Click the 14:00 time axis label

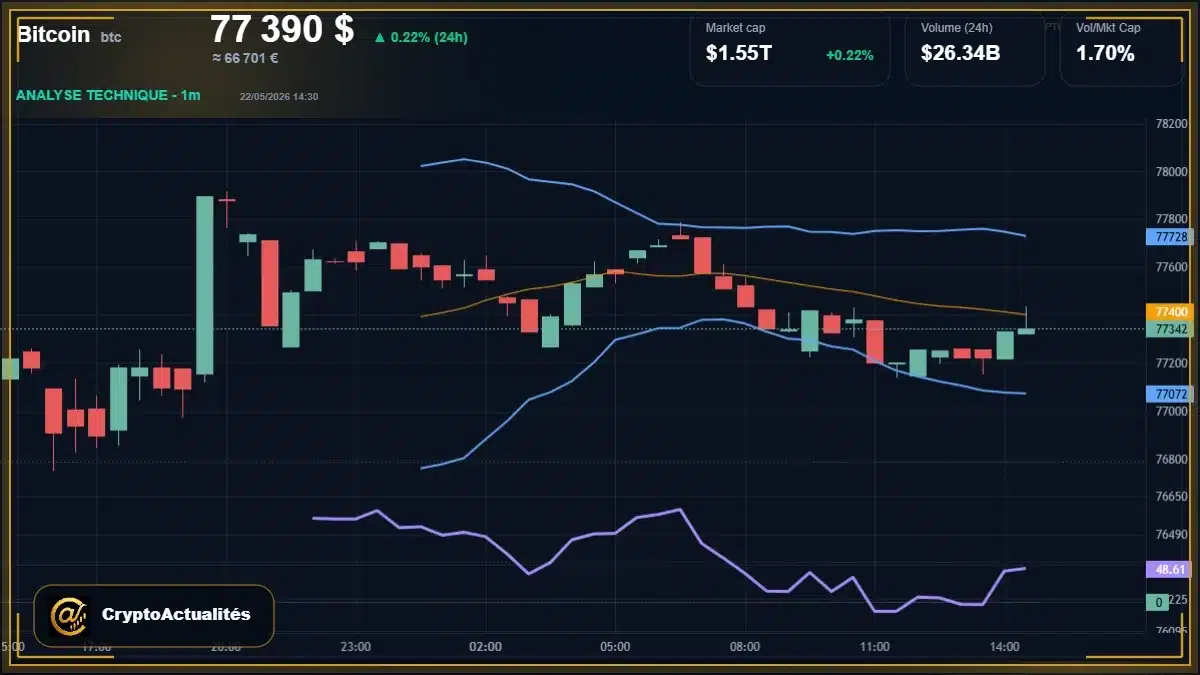(1004, 647)
